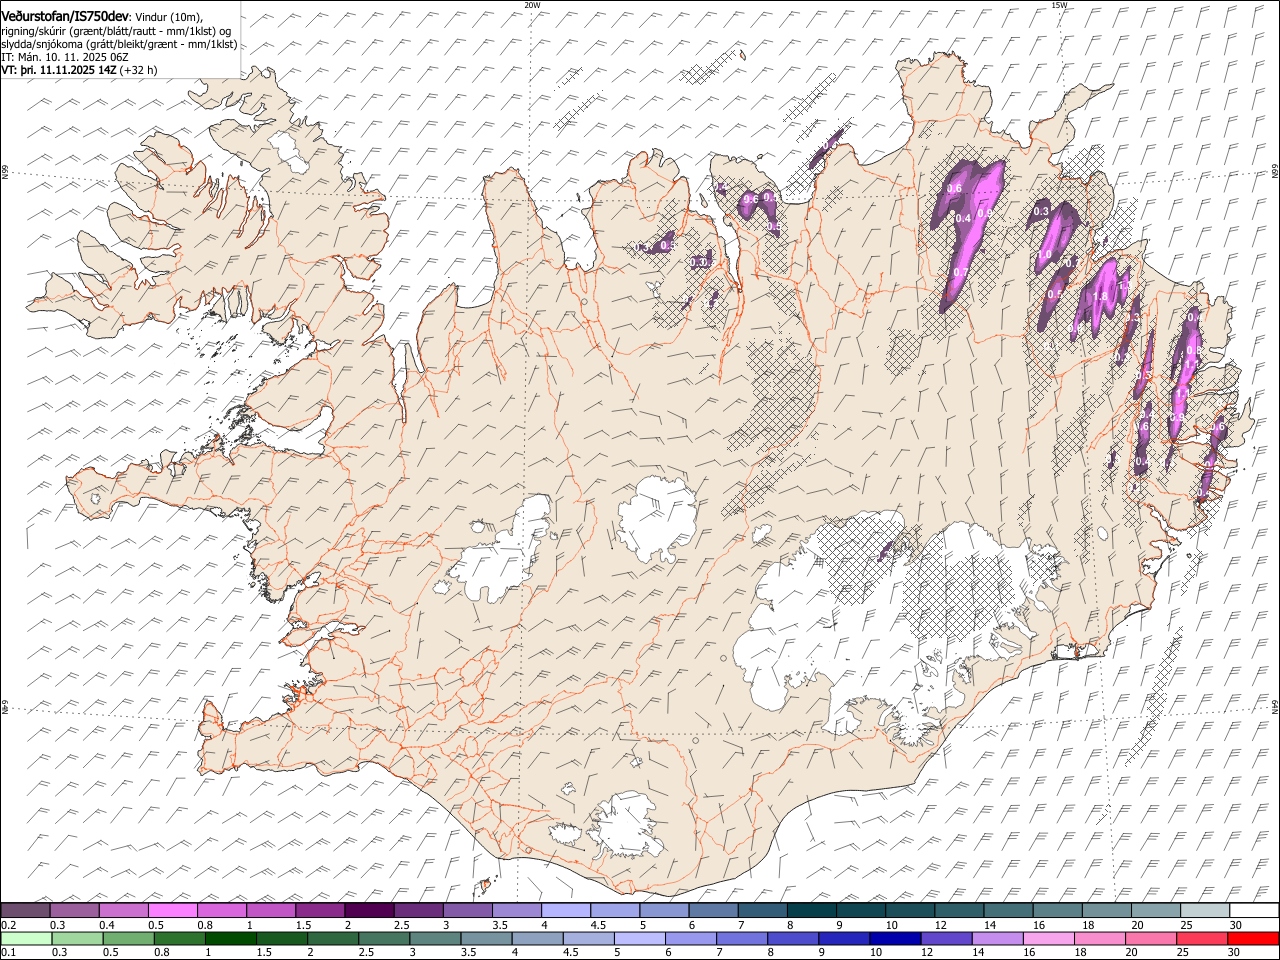The width and height of the screenshot is (1280, 960).
Task: Click the 20W longitude label
Action: point(532,5)
